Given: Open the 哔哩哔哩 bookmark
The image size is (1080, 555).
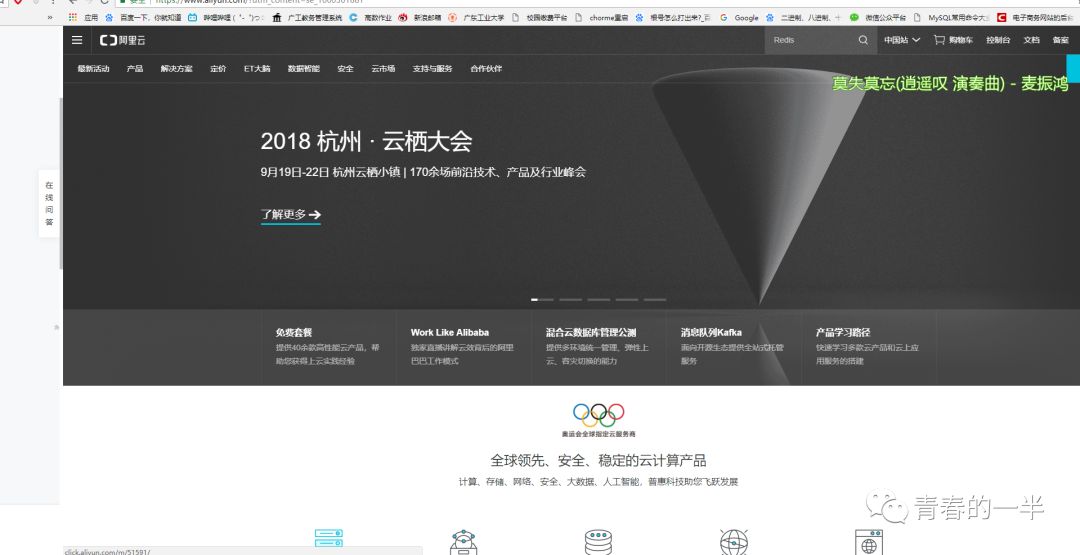Looking at the screenshot, I should pos(226,17).
